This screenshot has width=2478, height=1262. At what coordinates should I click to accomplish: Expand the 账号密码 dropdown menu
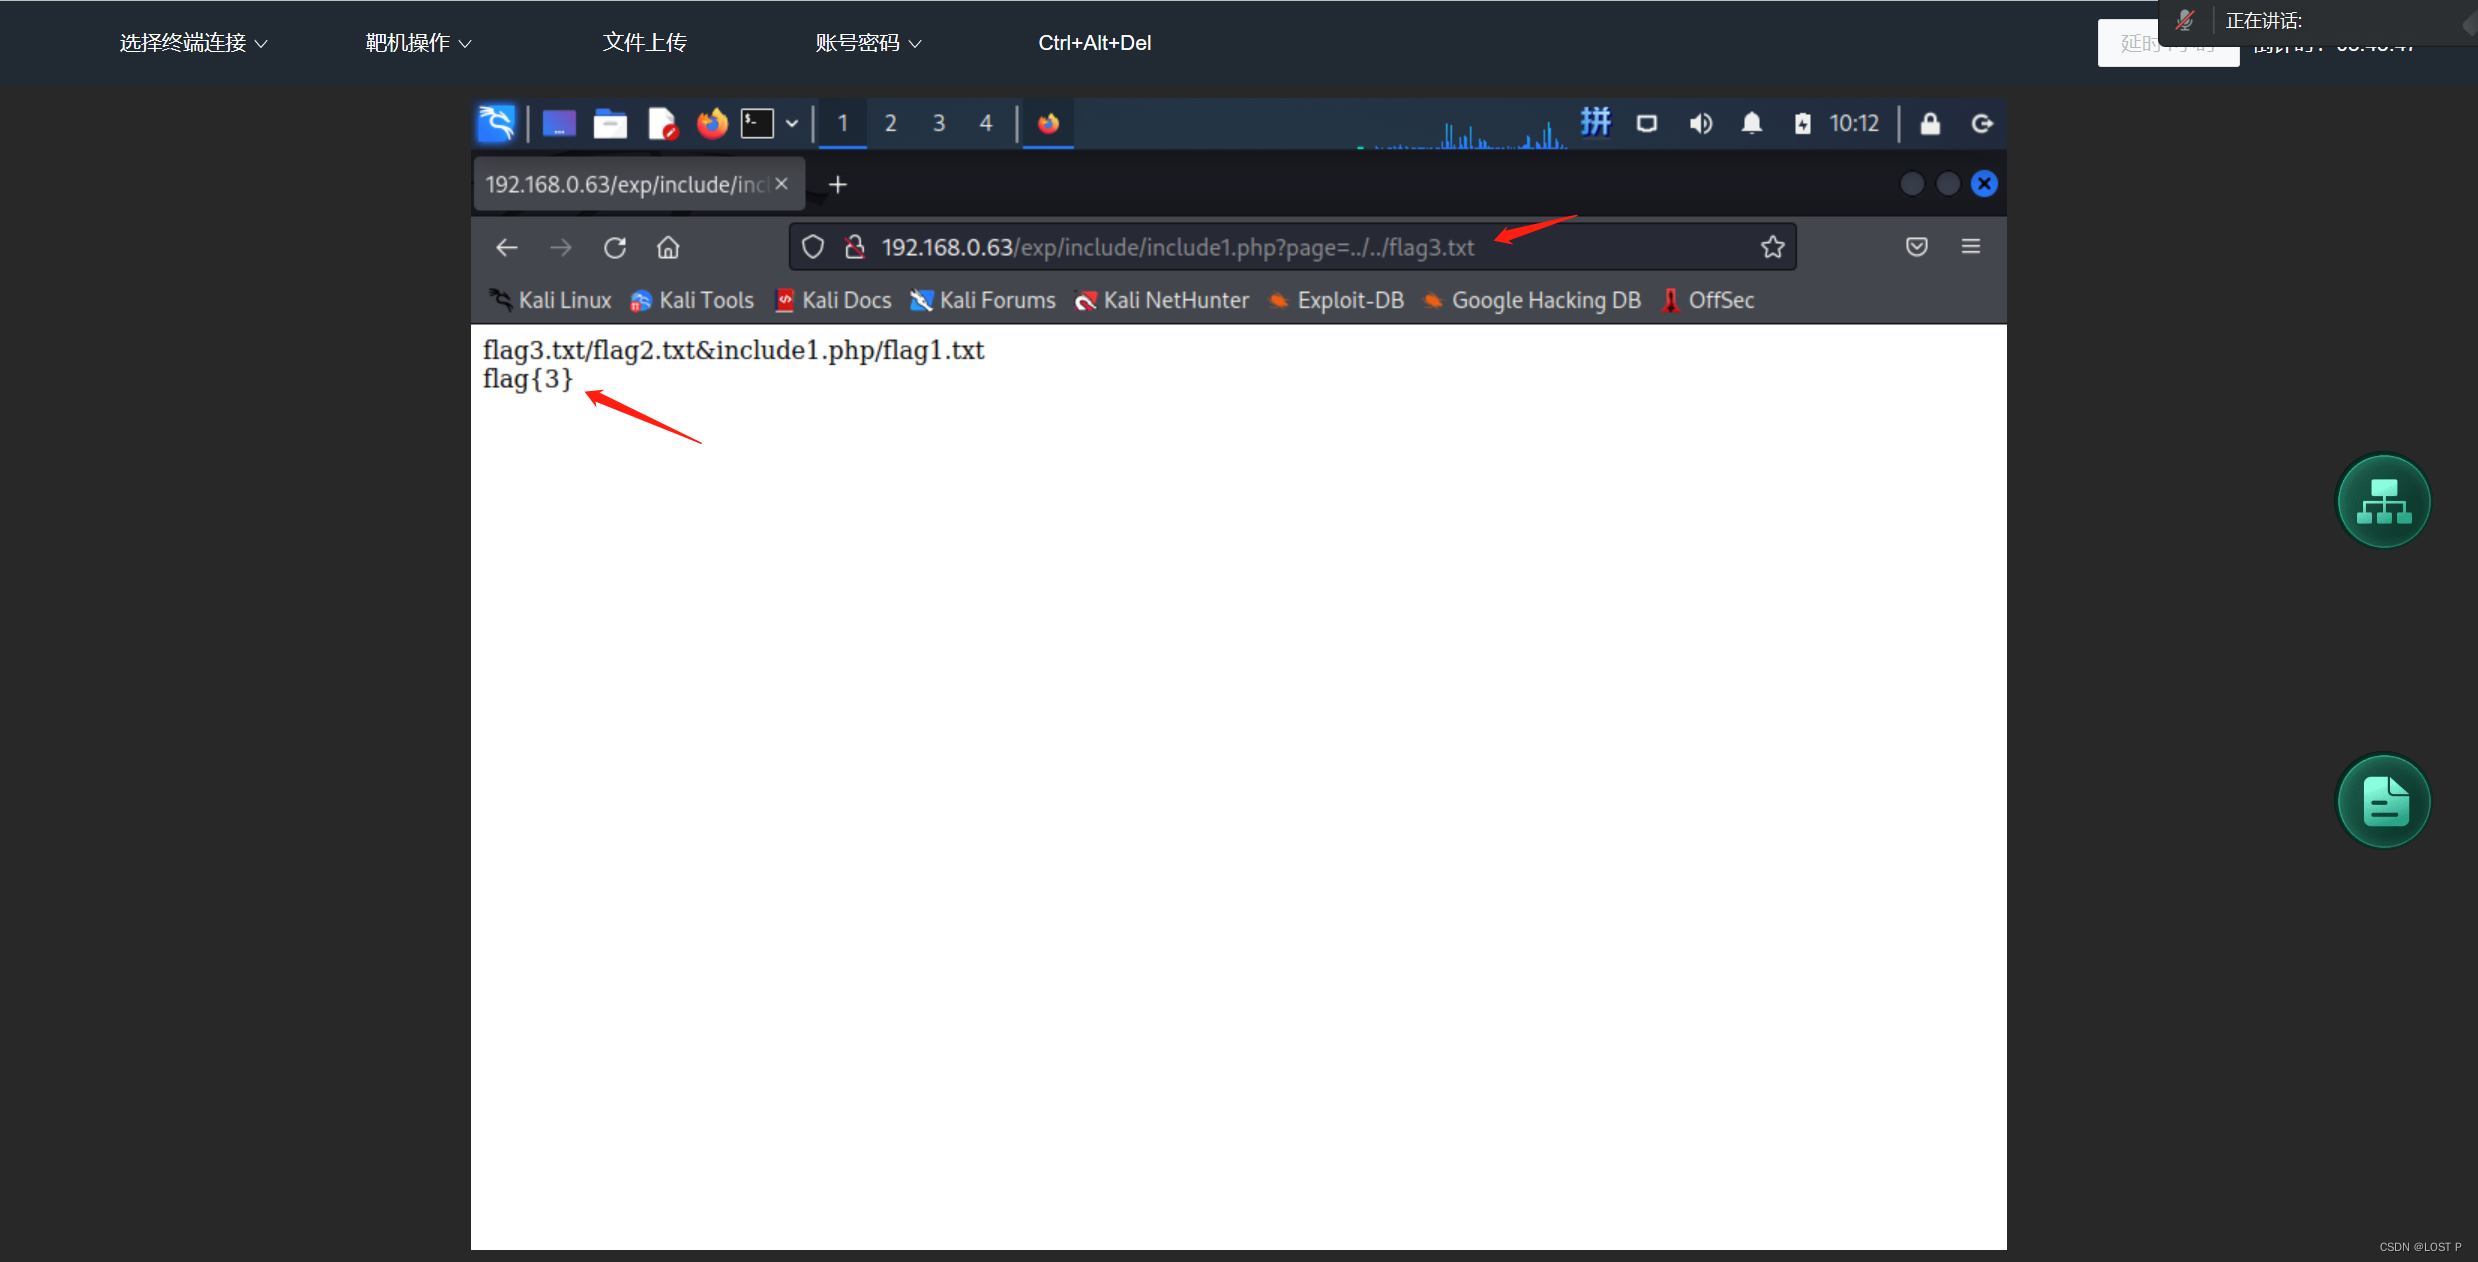(868, 43)
